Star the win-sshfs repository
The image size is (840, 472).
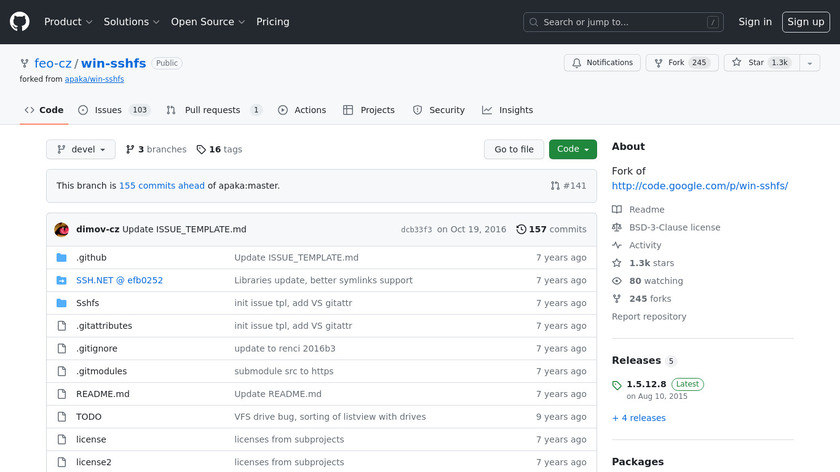(760, 63)
